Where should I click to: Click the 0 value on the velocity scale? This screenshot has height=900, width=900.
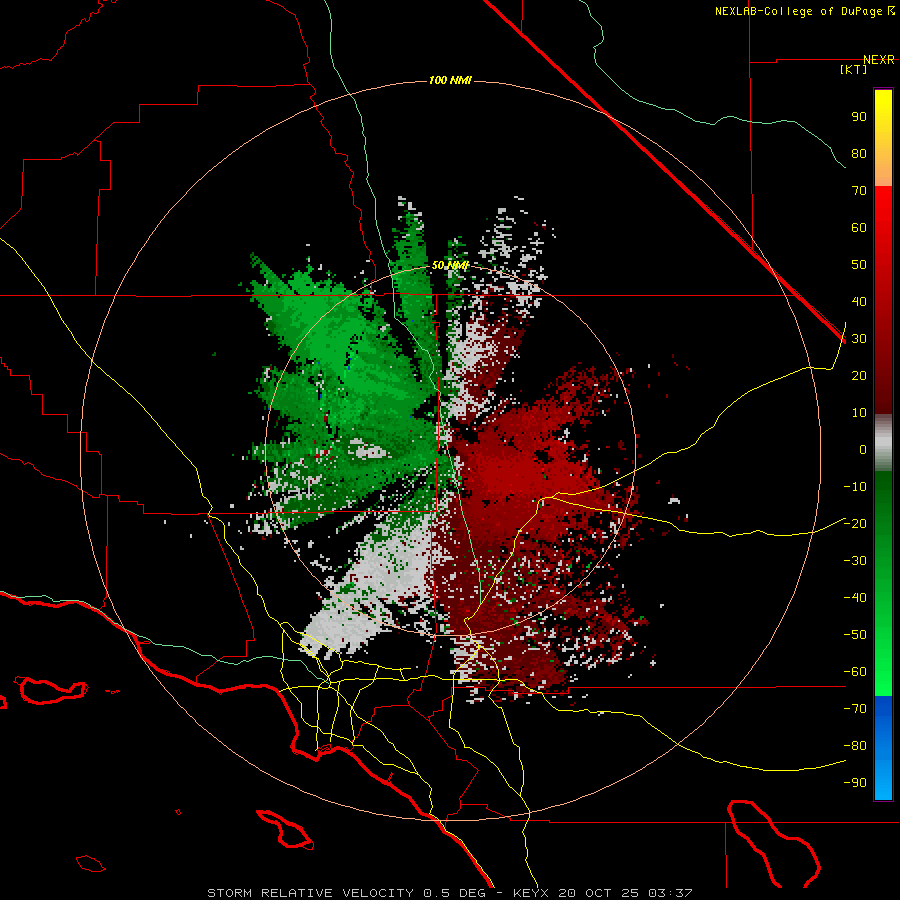pyautogui.click(x=863, y=450)
